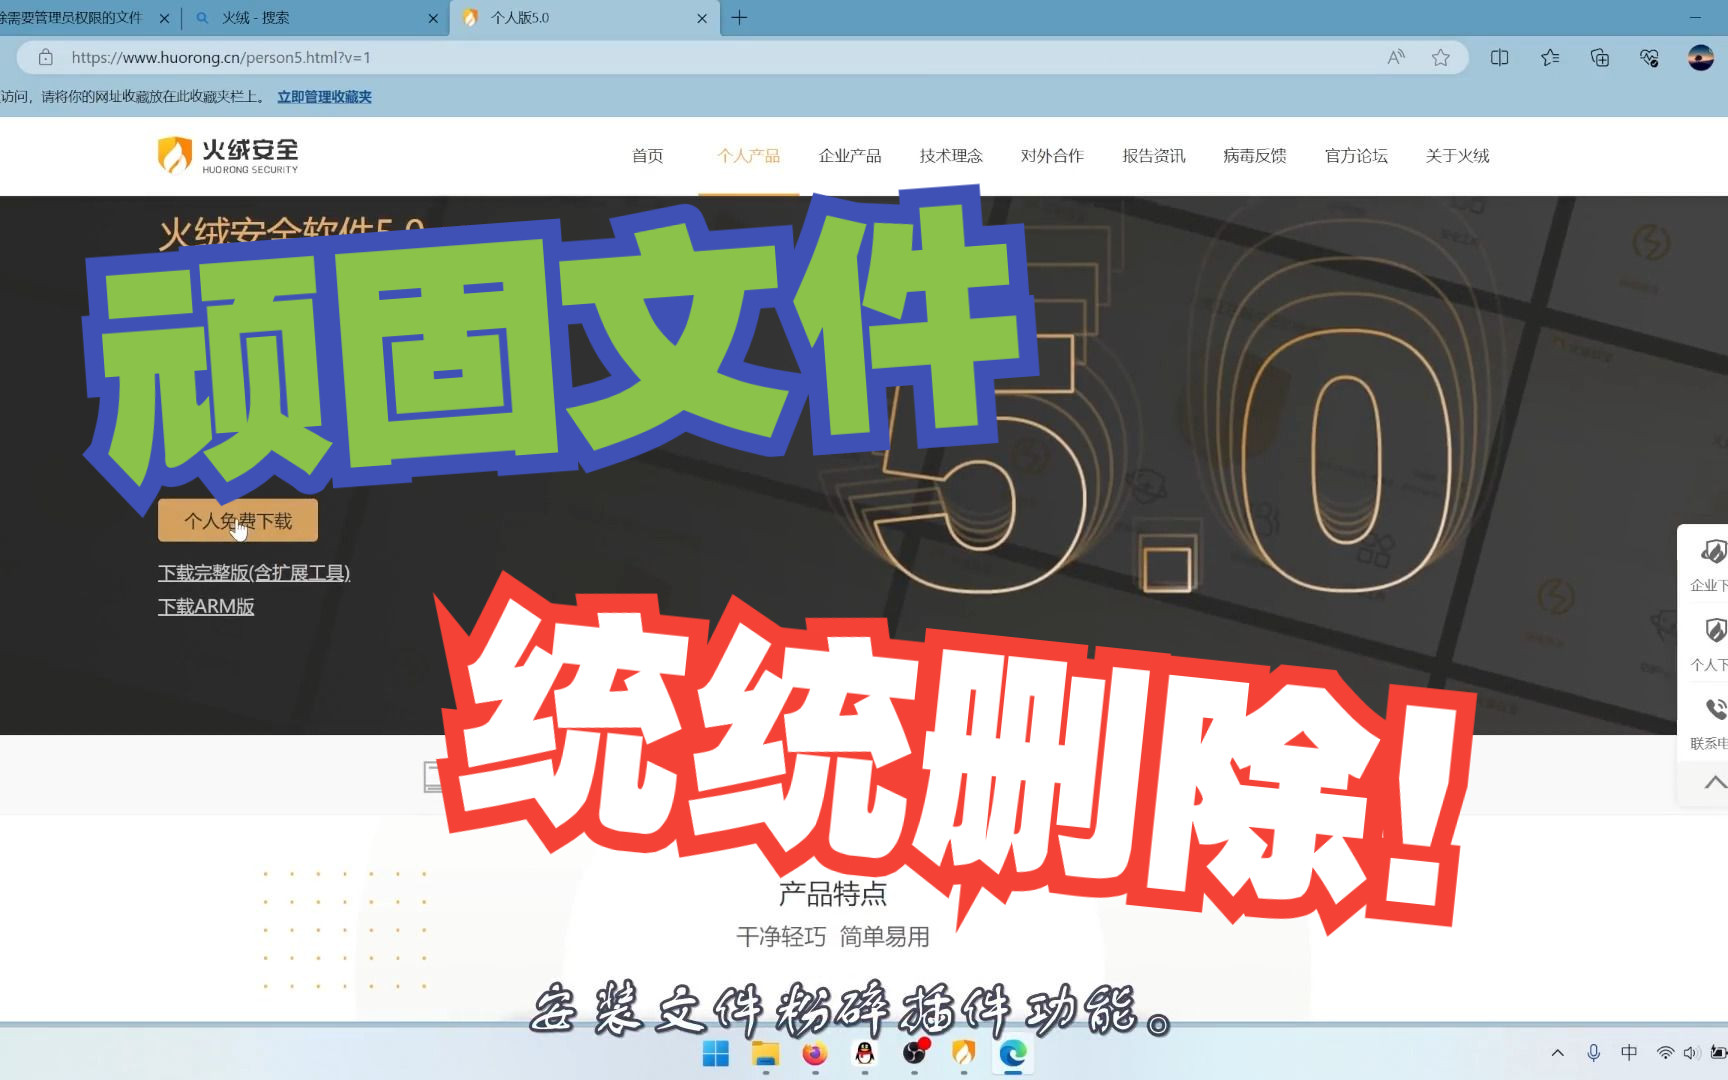
Task: Toggle the favorites star in the address bar
Action: coord(1441,57)
